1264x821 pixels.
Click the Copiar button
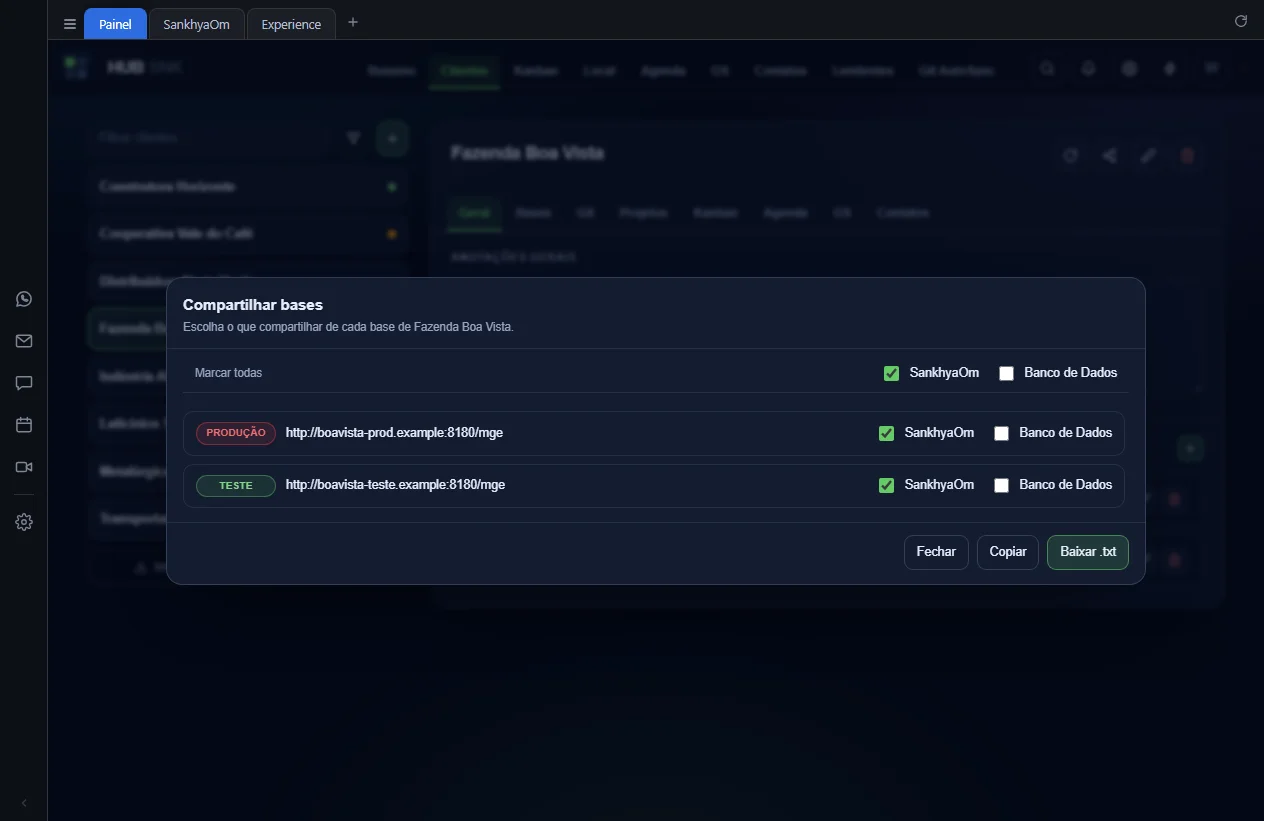[1008, 552]
